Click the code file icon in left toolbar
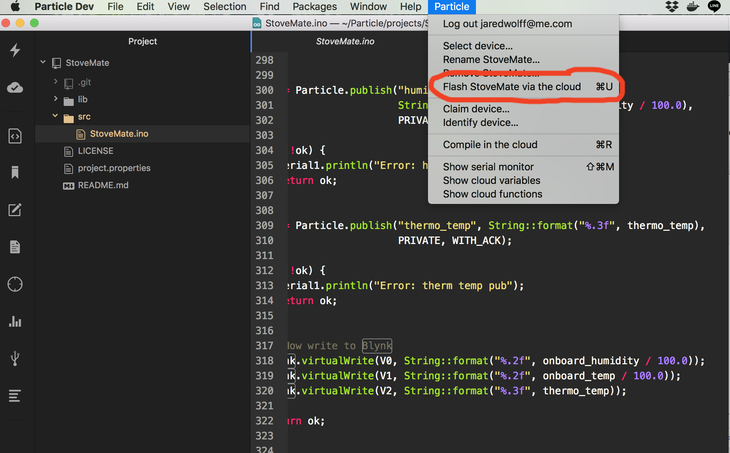Image resolution: width=730 pixels, height=453 pixels. tap(15, 136)
